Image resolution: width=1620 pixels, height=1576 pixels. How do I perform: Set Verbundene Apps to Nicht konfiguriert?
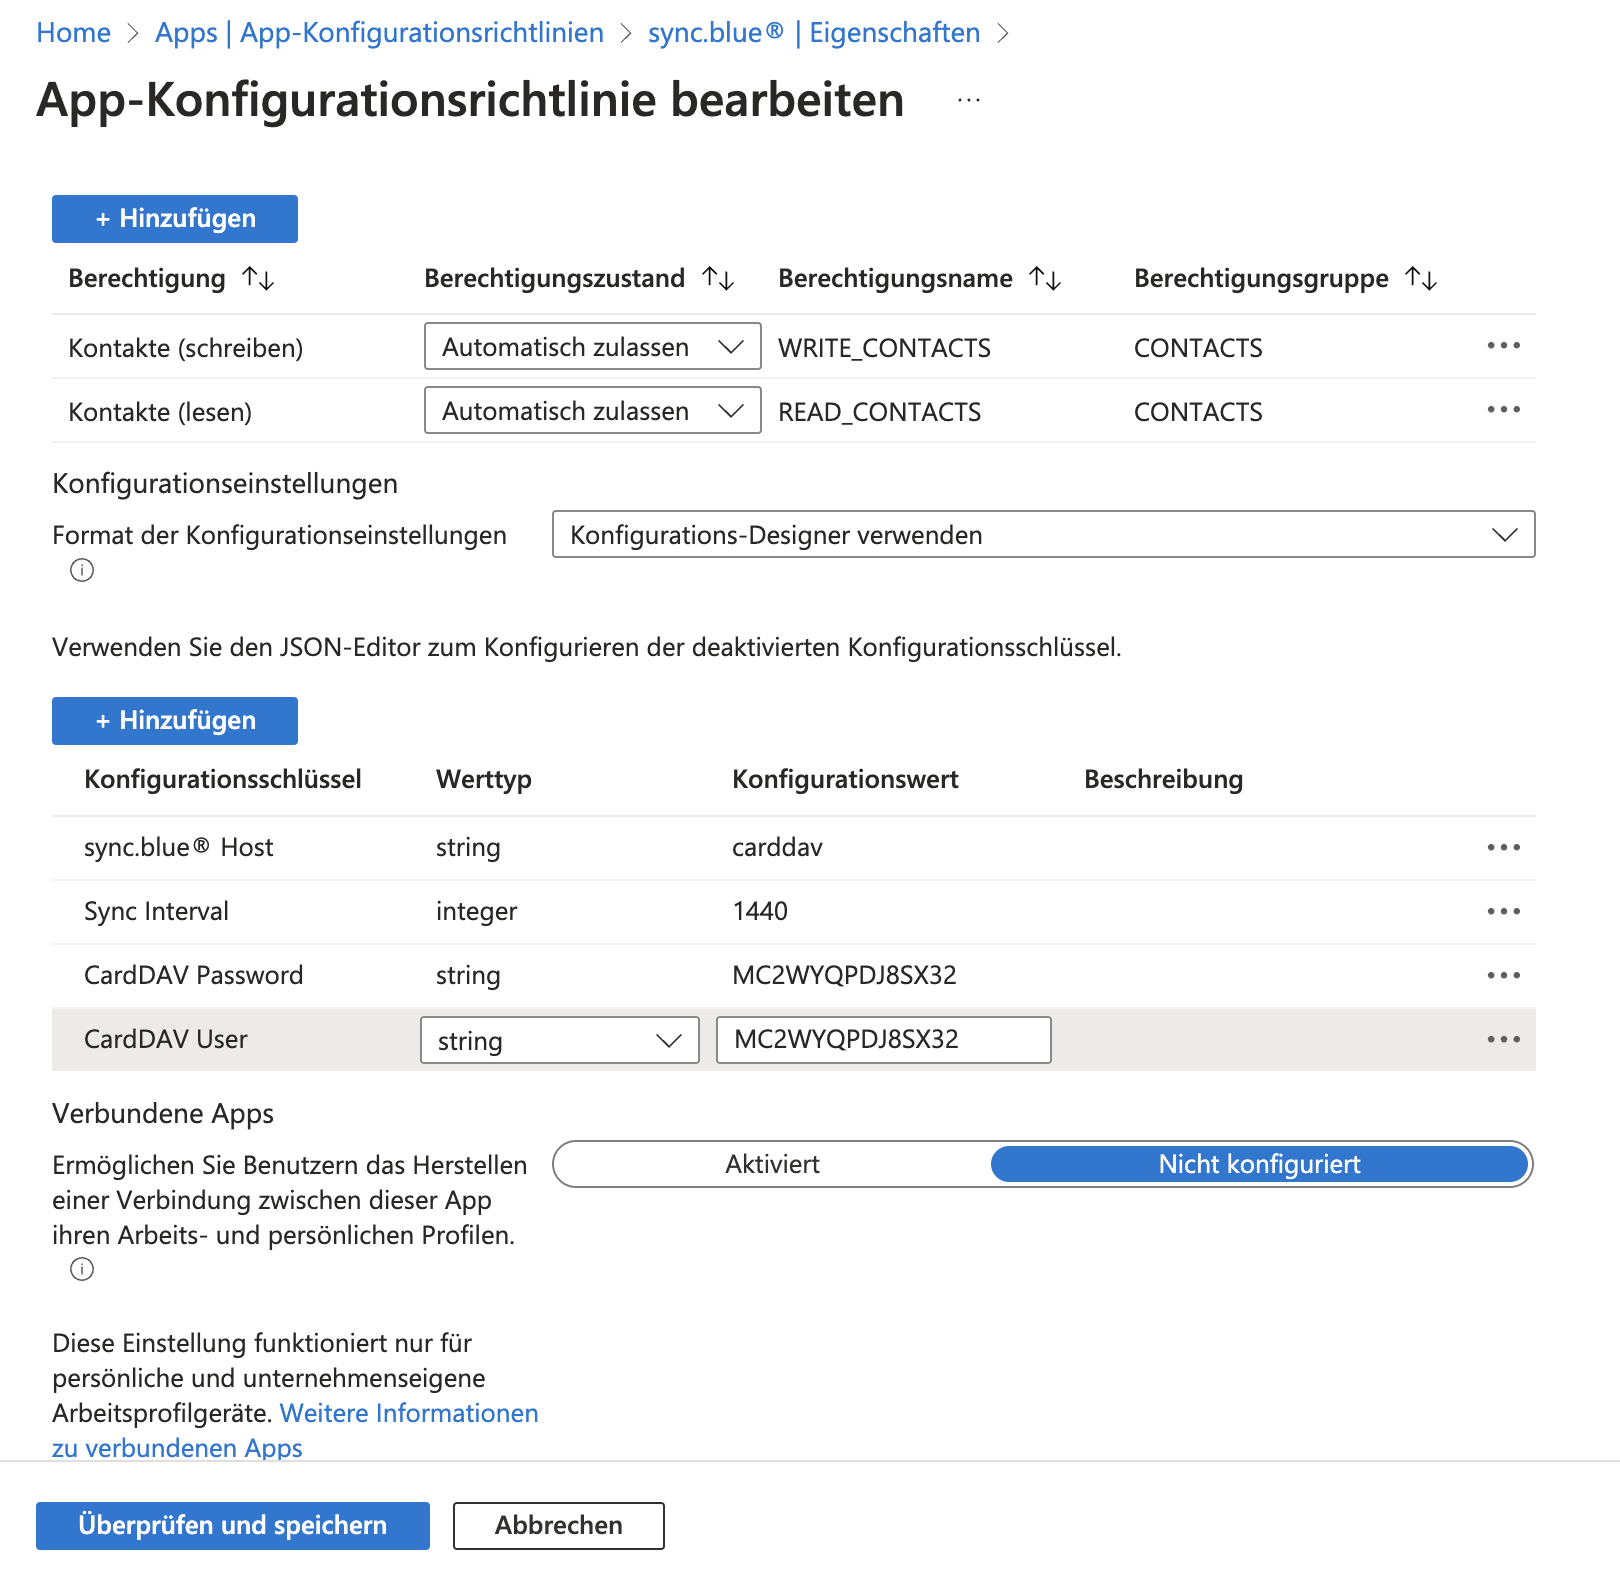(1259, 1164)
